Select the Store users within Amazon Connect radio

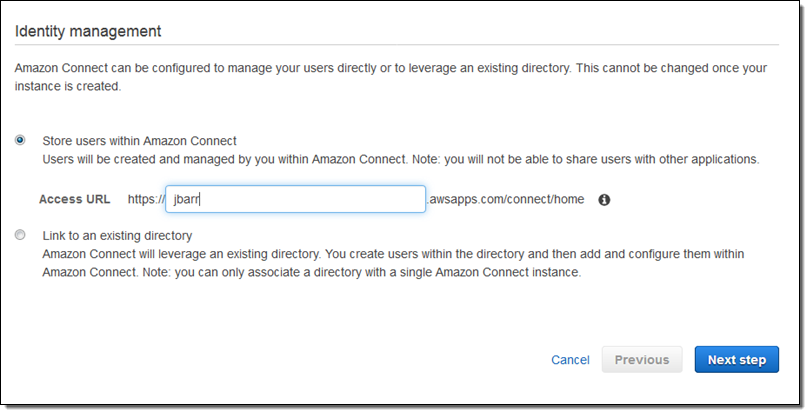[20, 141]
